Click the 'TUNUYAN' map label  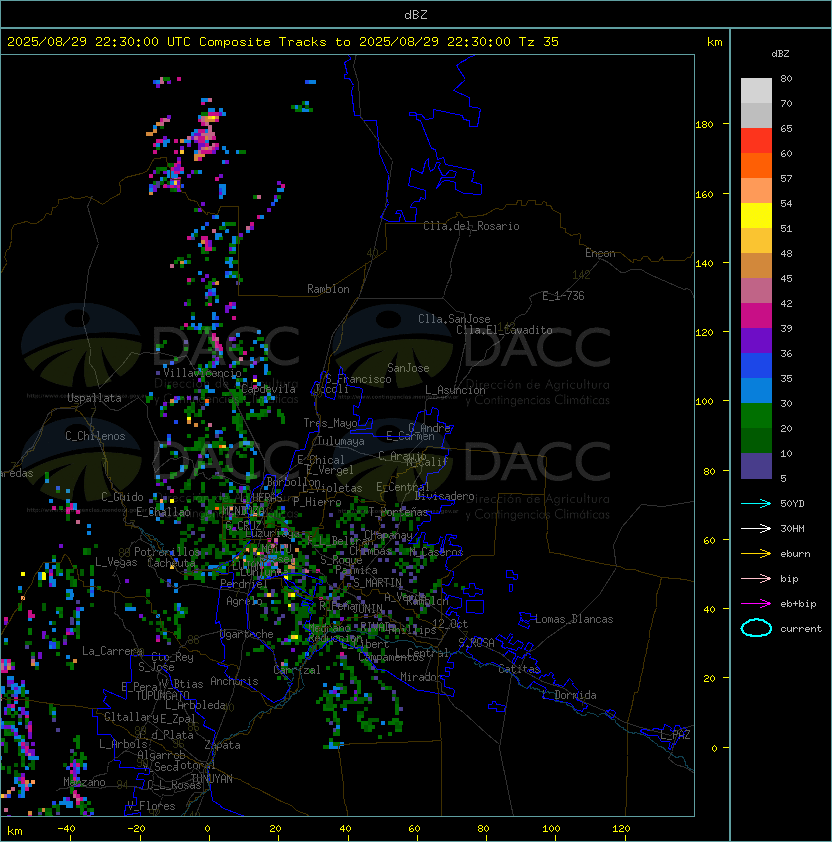coord(212,779)
